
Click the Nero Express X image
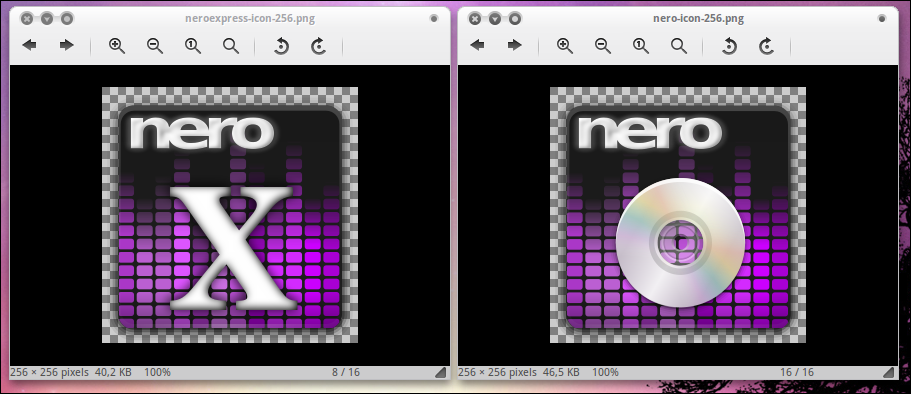point(230,215)
